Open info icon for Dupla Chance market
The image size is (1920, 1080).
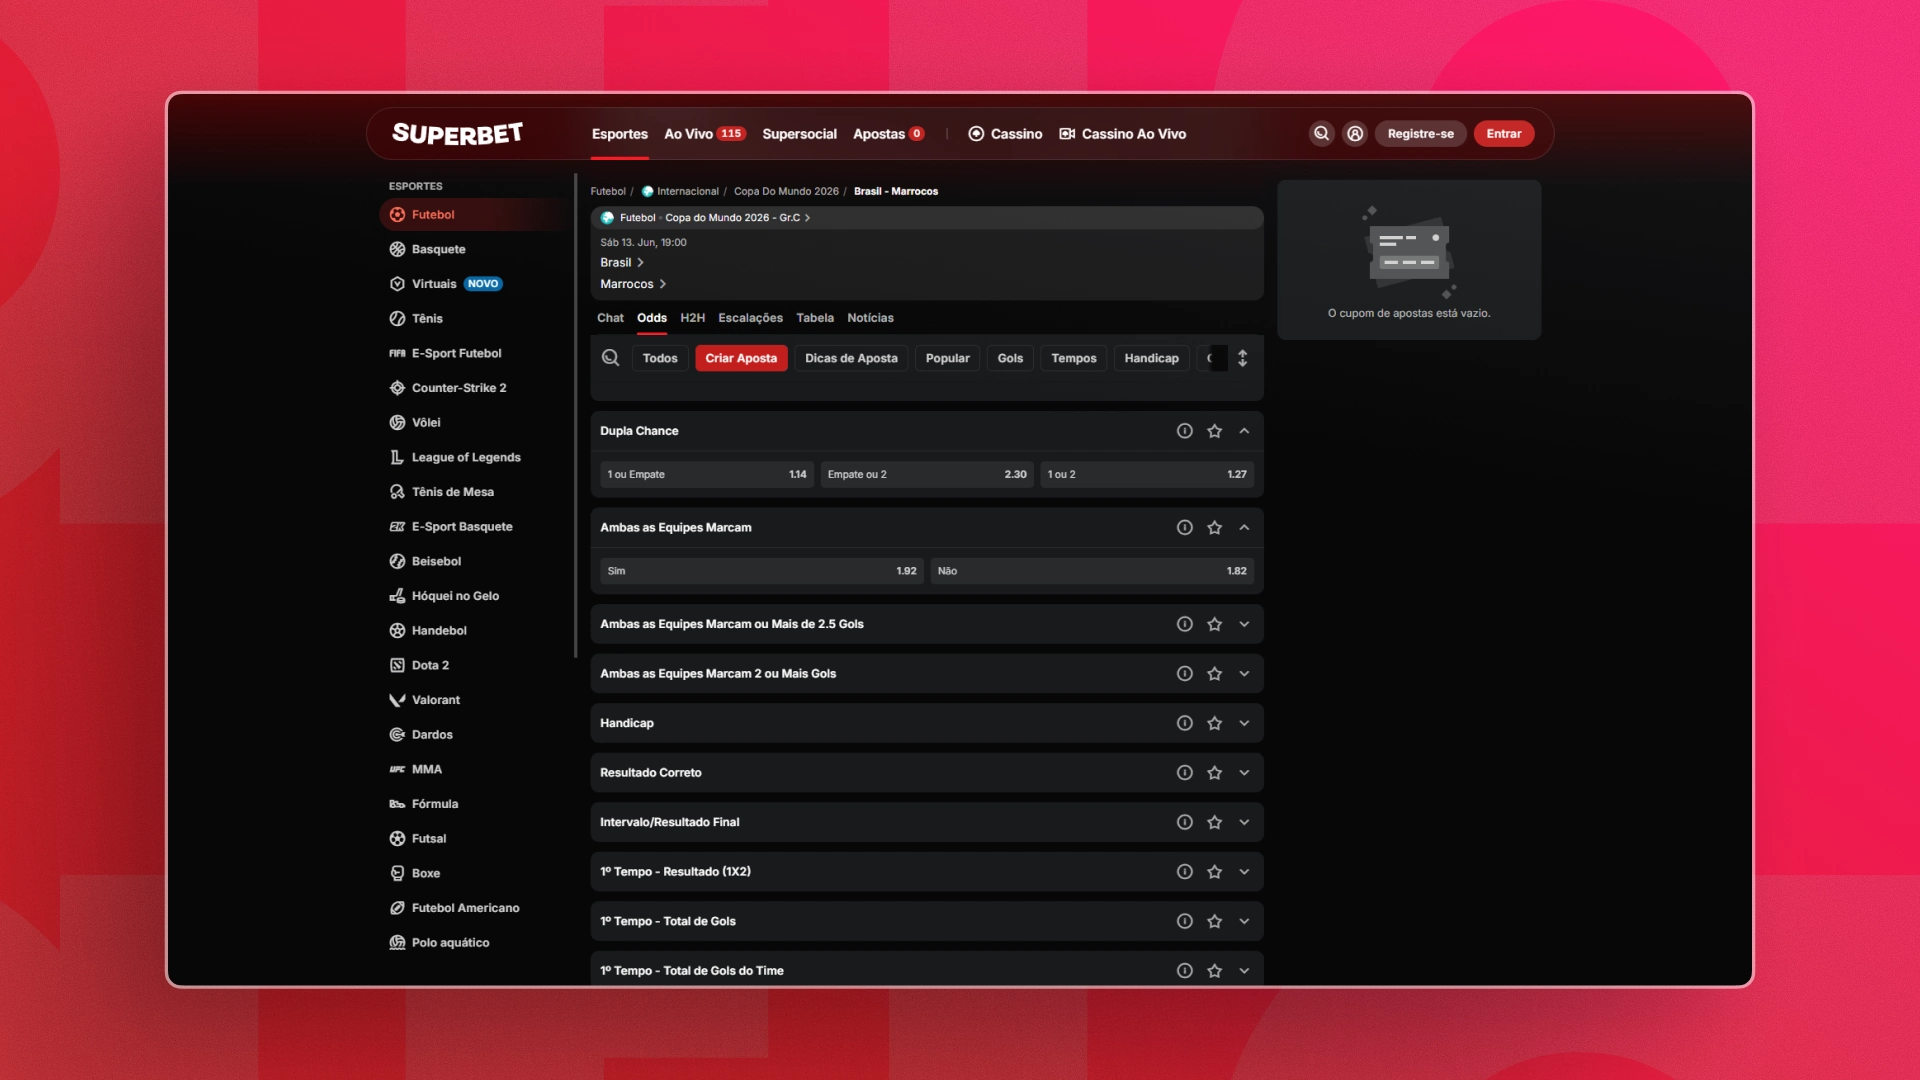[1184, 431]
